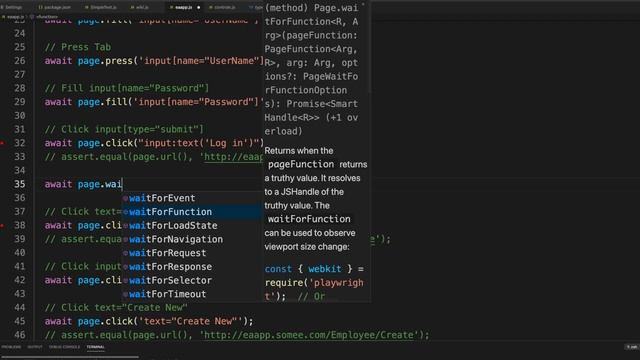Open the terminal shell selector dropdown

pos(632,347)
